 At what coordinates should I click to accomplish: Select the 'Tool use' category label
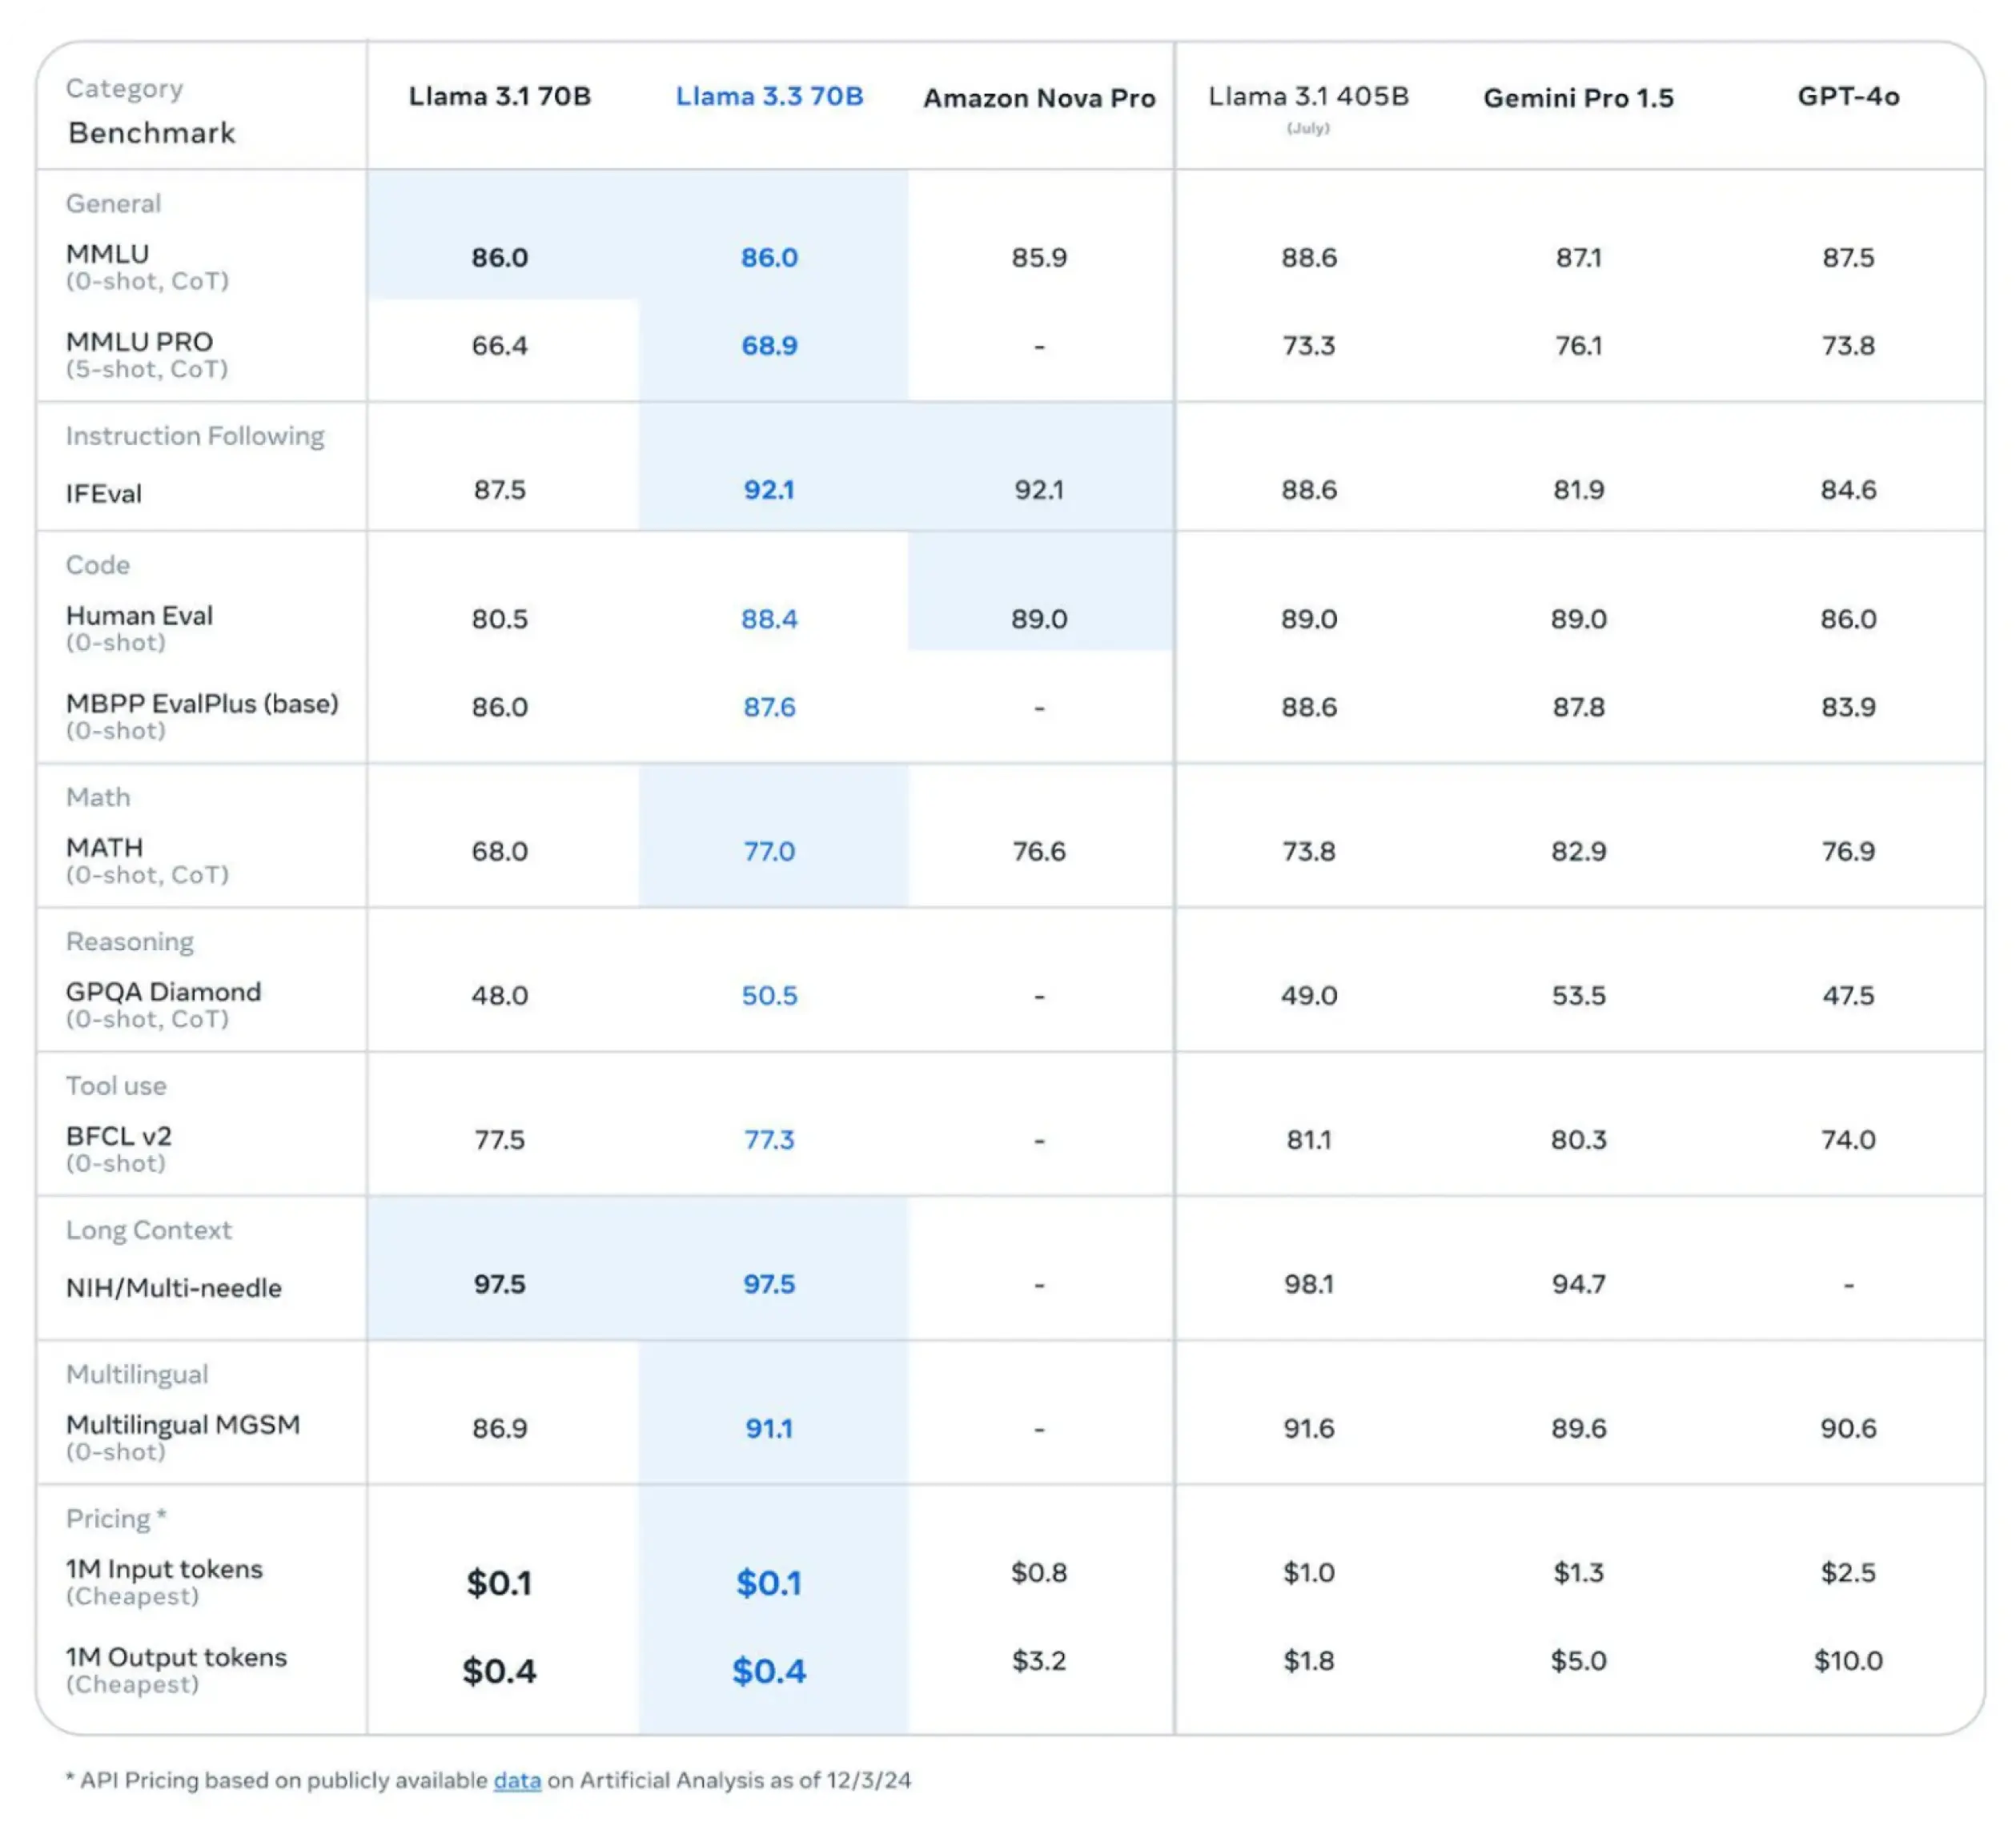(116, 1086)
